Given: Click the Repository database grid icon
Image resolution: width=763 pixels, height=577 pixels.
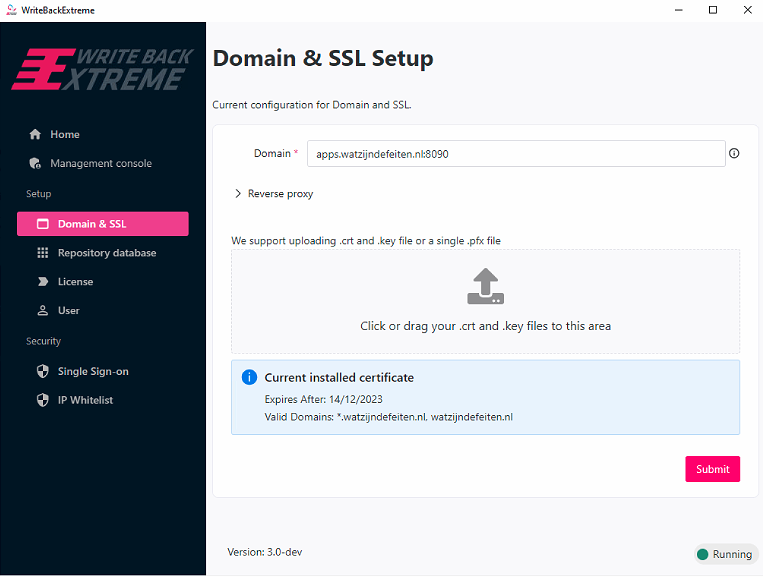Looking at the screenshot, I should (x=43, y=253).
